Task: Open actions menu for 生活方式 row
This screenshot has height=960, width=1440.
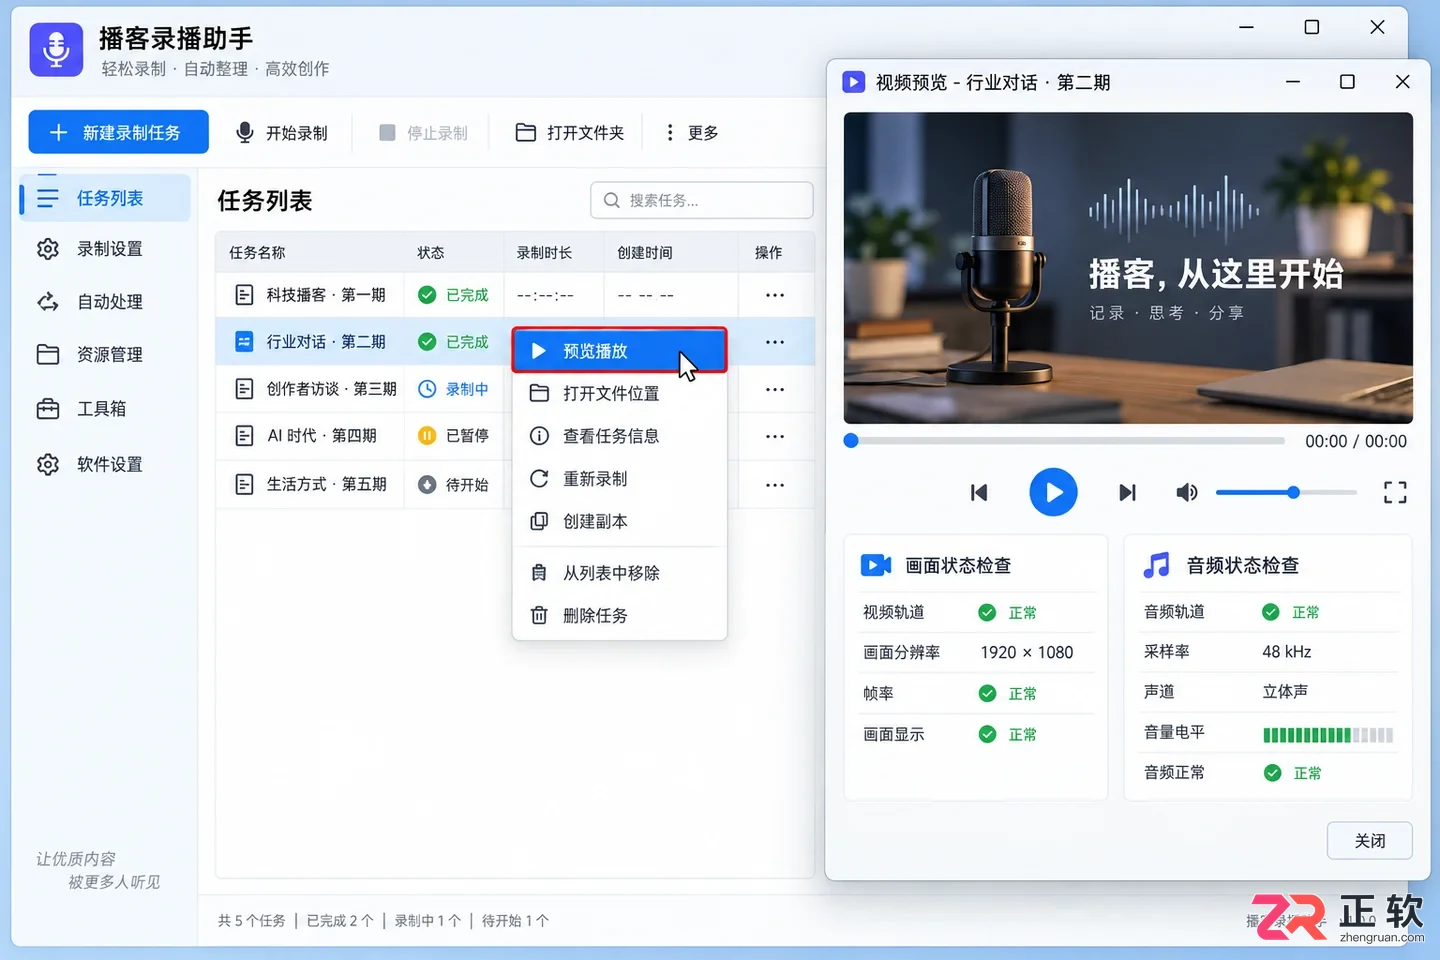Action: coord(775,484)
